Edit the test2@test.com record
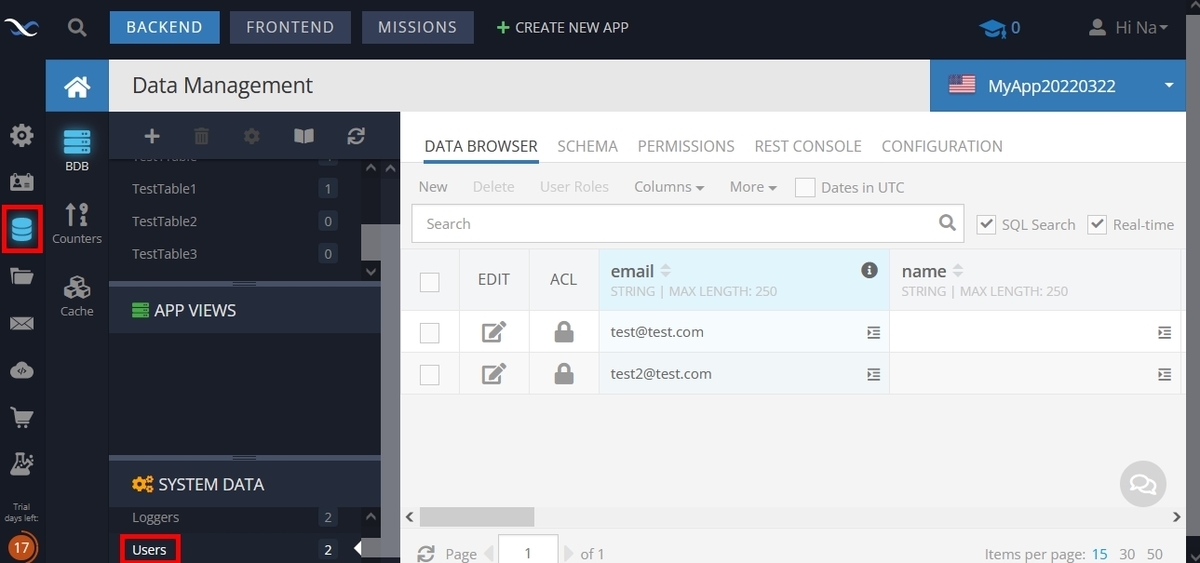Viewport: 1200px width, 563px height. 494,374
